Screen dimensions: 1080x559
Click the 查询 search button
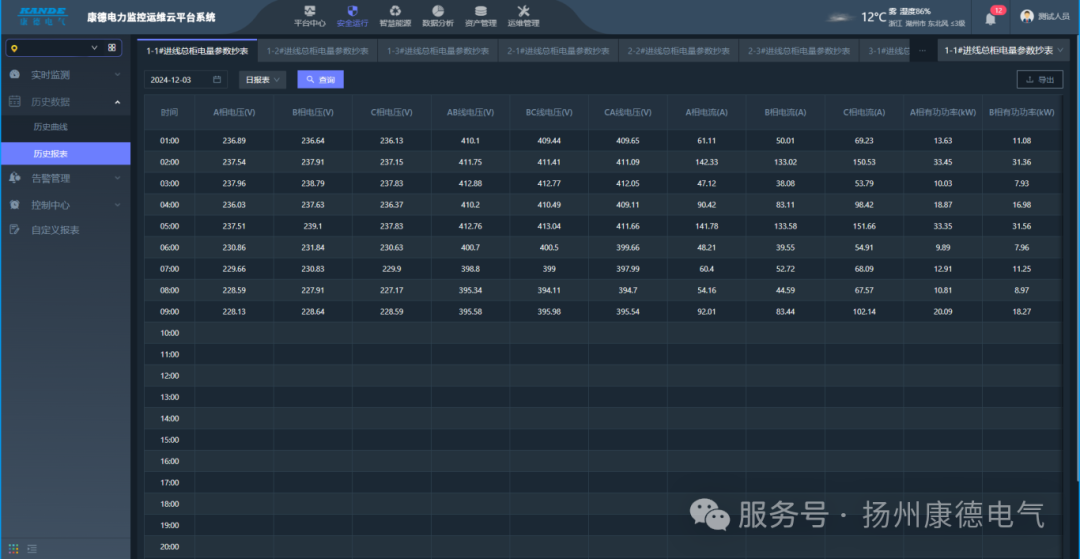[320, 79]
